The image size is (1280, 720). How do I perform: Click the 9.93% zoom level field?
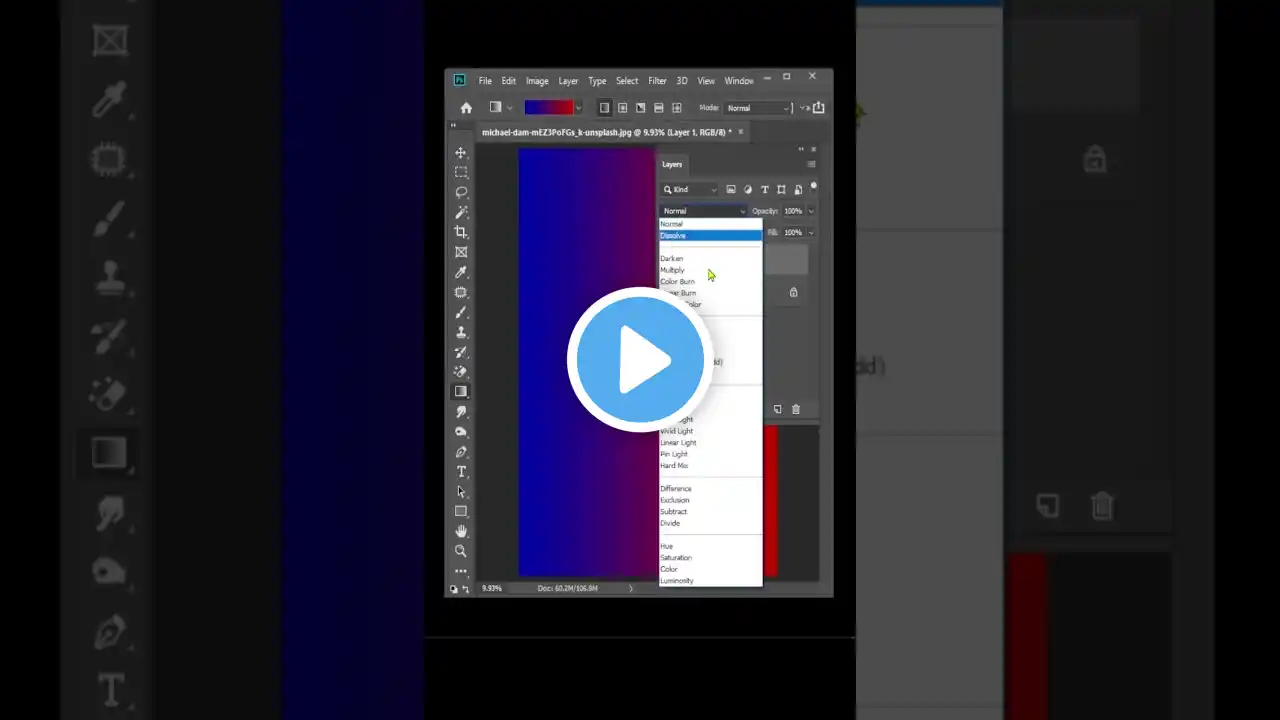coord(492,588)
